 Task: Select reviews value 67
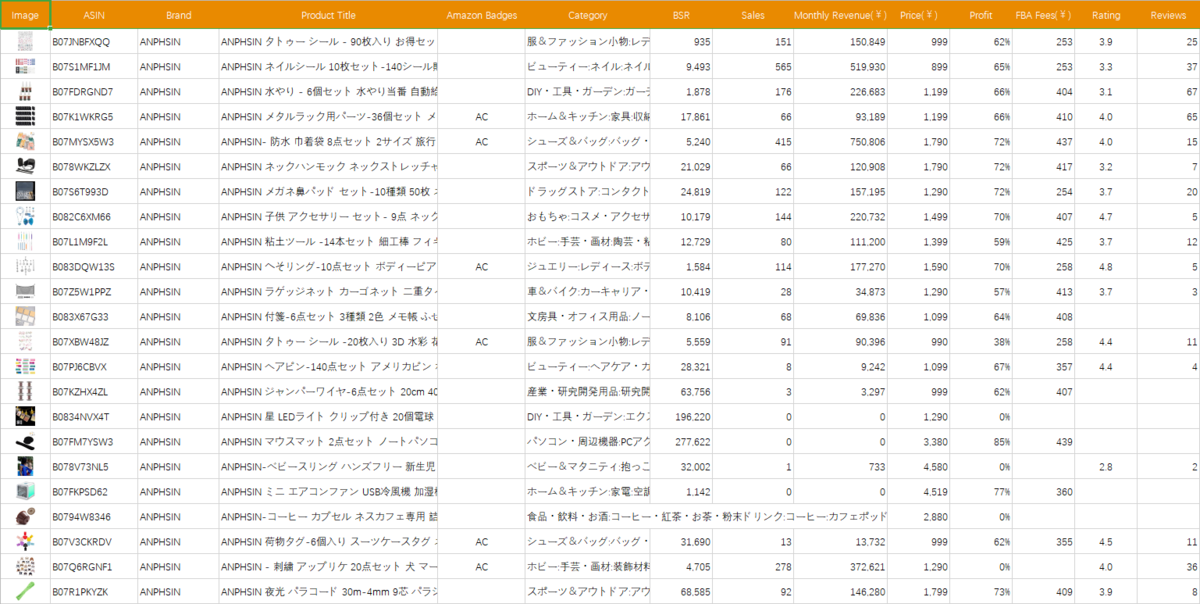(1168, 92)
